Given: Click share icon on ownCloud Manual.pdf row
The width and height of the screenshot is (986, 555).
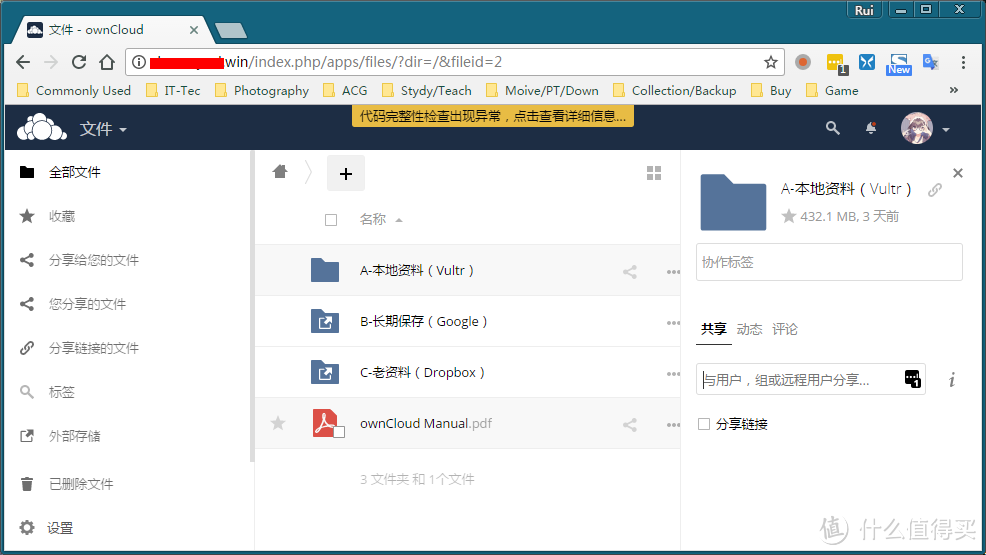Looking at the screenshot, I should [x=629, y=425].
